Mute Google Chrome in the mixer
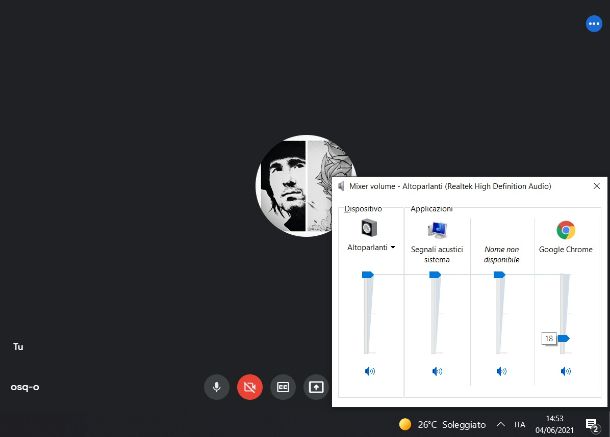 (566, 371)
